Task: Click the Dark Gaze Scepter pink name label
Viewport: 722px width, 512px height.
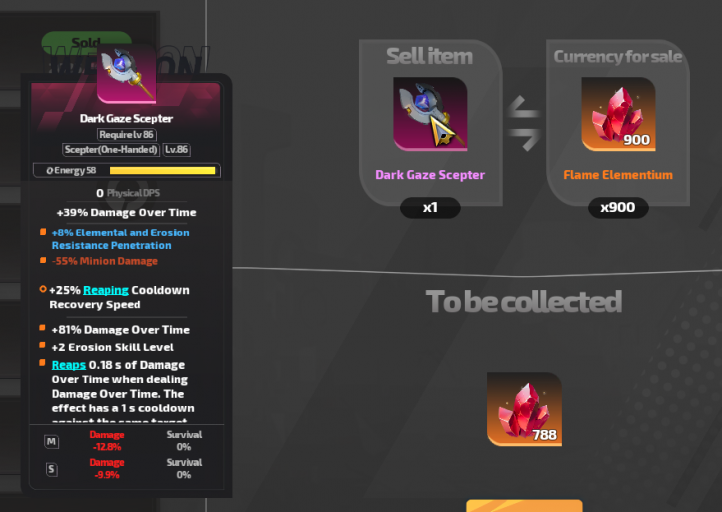Action: 430,175
